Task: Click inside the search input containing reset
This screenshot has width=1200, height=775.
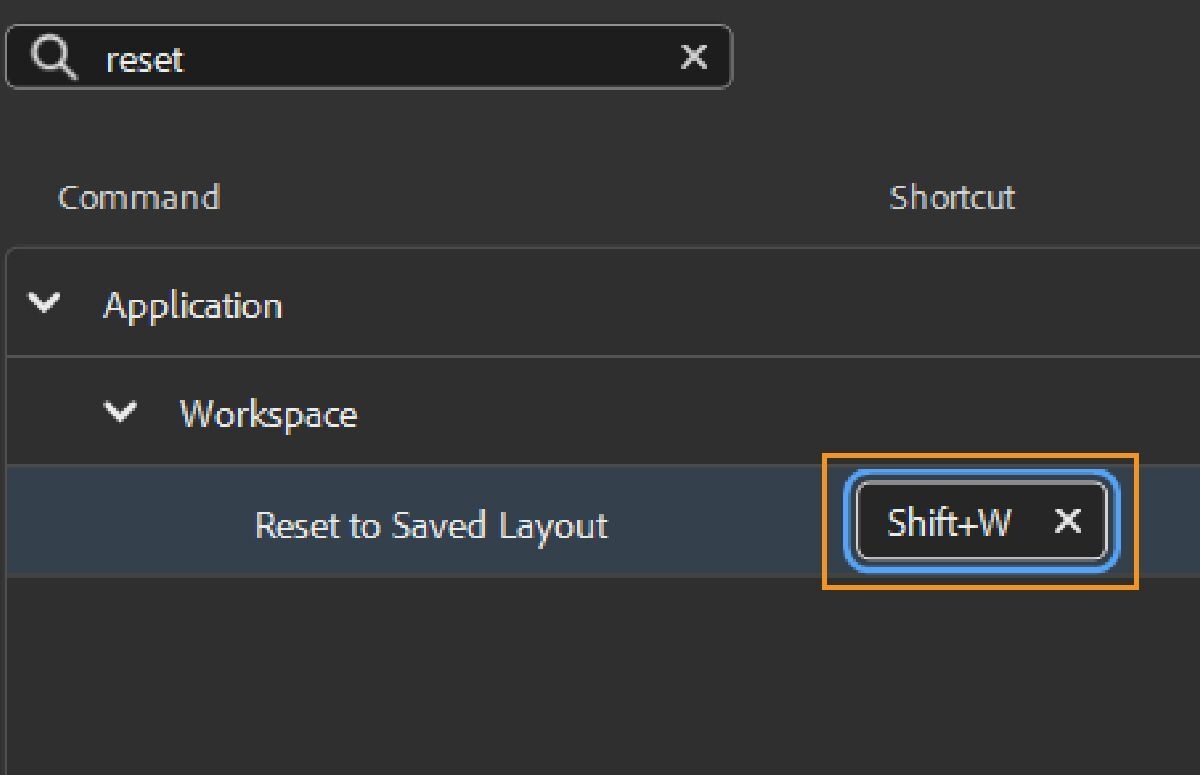Action: coord(300,57)
